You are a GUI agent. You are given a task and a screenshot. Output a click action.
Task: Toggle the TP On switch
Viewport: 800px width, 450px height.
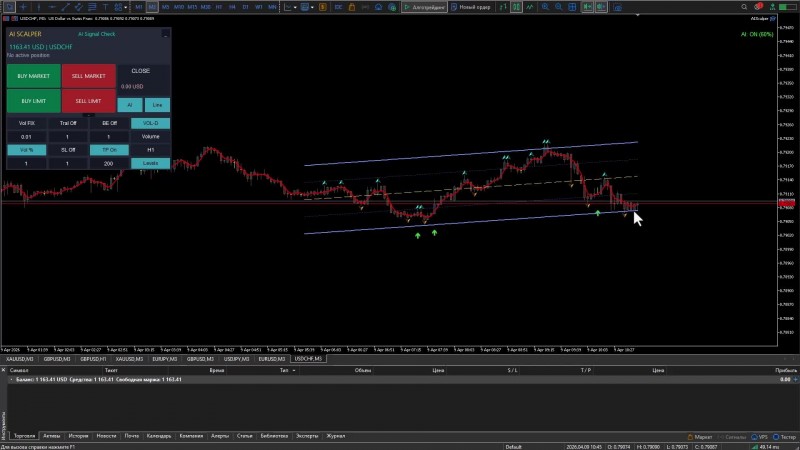click(109, 149)
